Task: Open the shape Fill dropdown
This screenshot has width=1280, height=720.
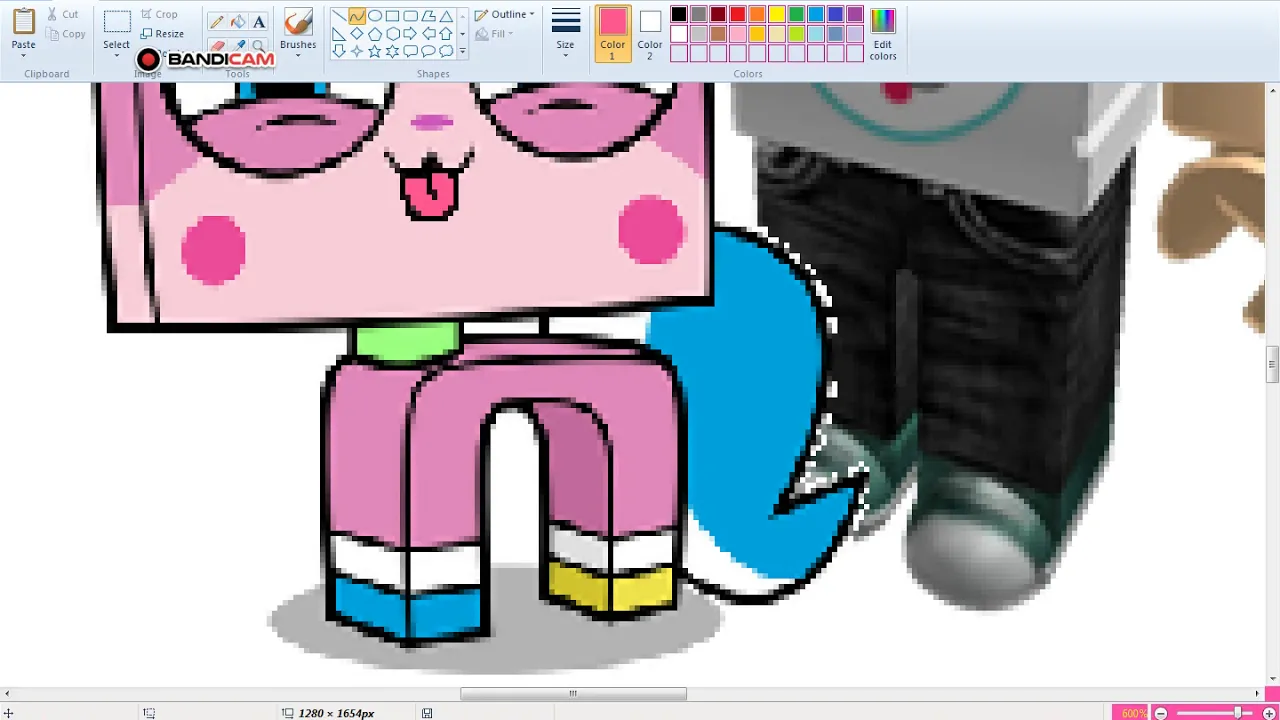Action: pos(495,34)
